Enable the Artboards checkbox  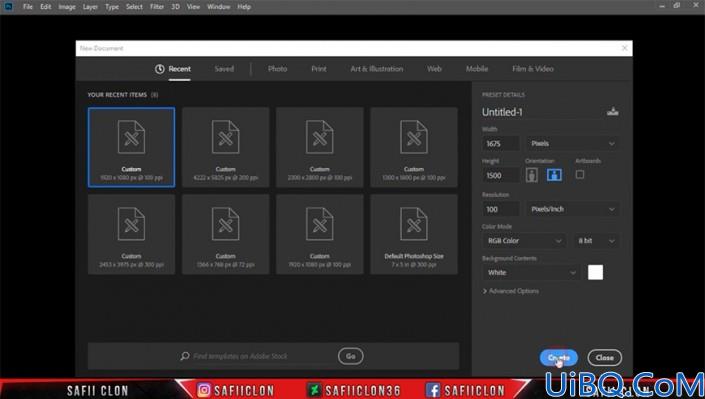click(580, 175)
